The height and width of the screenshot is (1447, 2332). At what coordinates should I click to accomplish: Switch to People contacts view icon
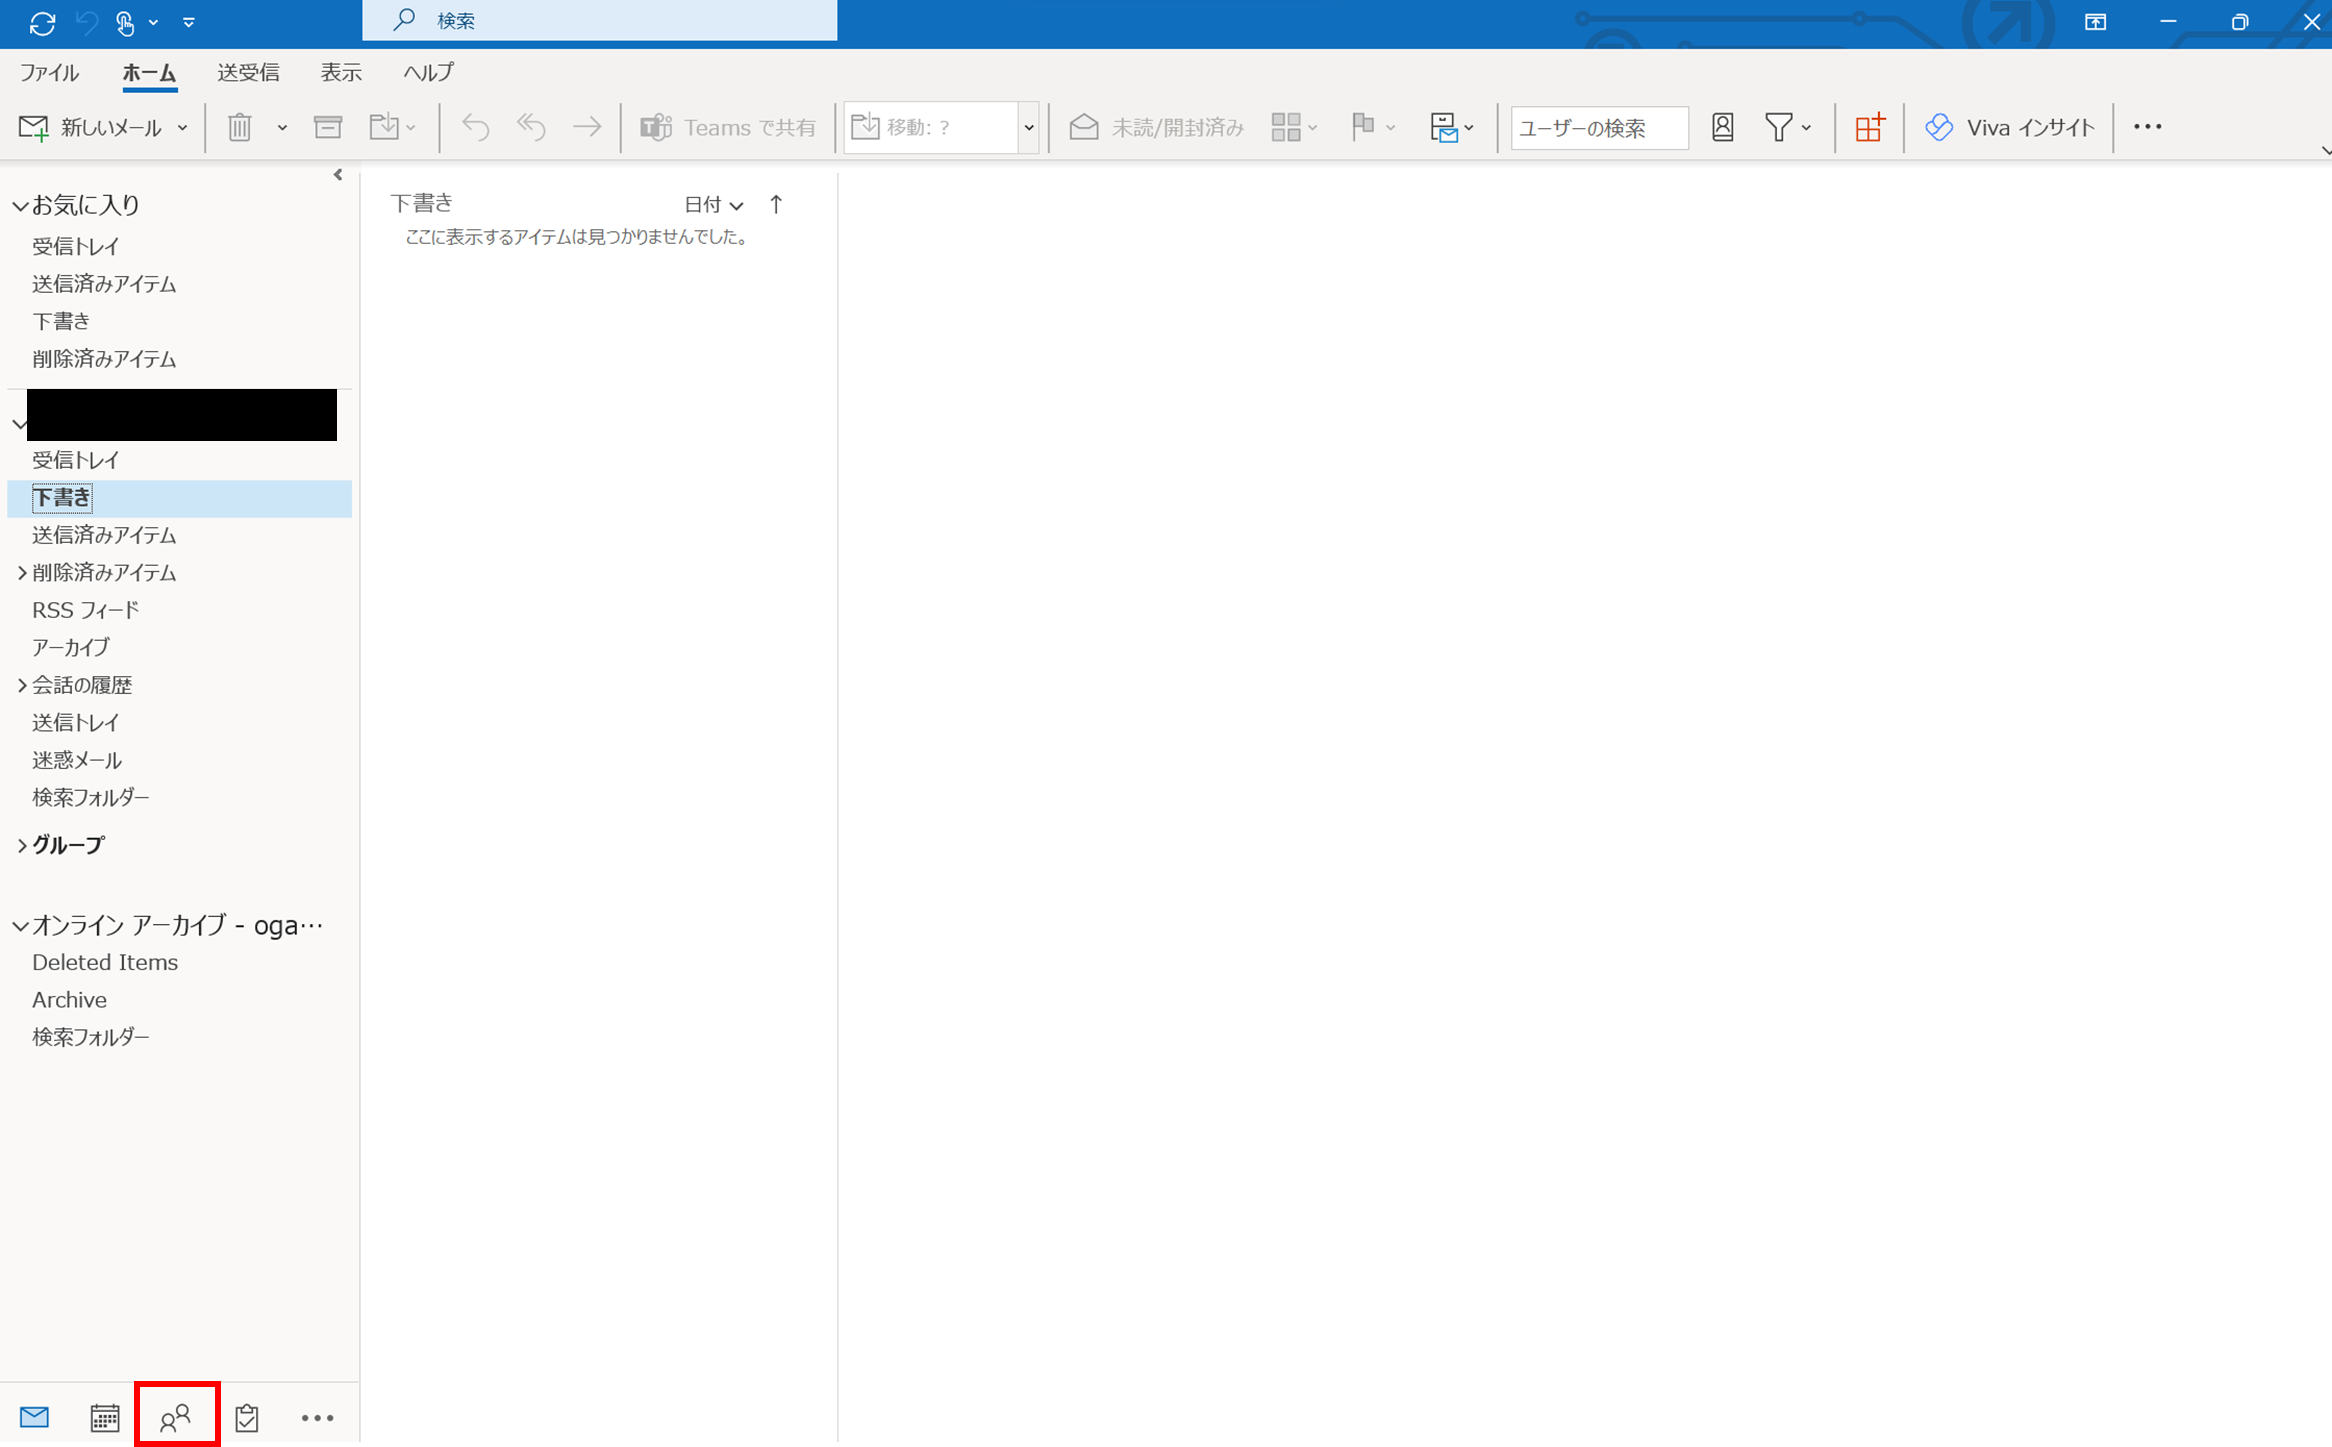tap(176, 1417)
